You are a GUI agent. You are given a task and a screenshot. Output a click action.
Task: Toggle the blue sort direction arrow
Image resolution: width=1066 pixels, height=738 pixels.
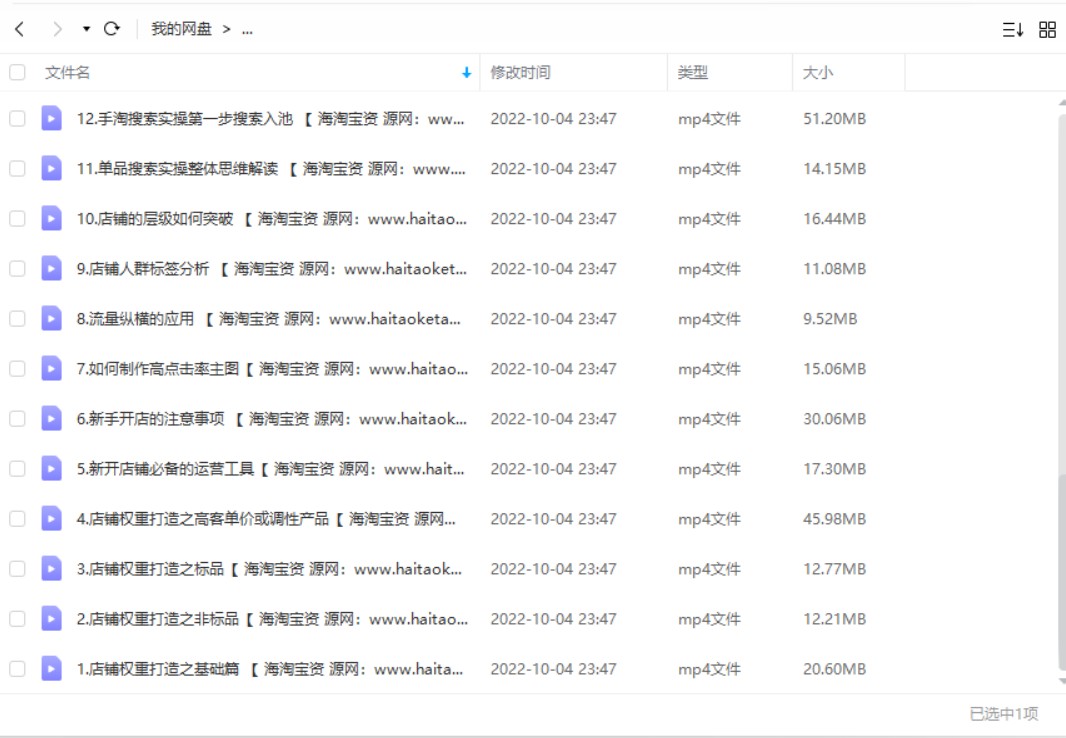coord(466,72)
